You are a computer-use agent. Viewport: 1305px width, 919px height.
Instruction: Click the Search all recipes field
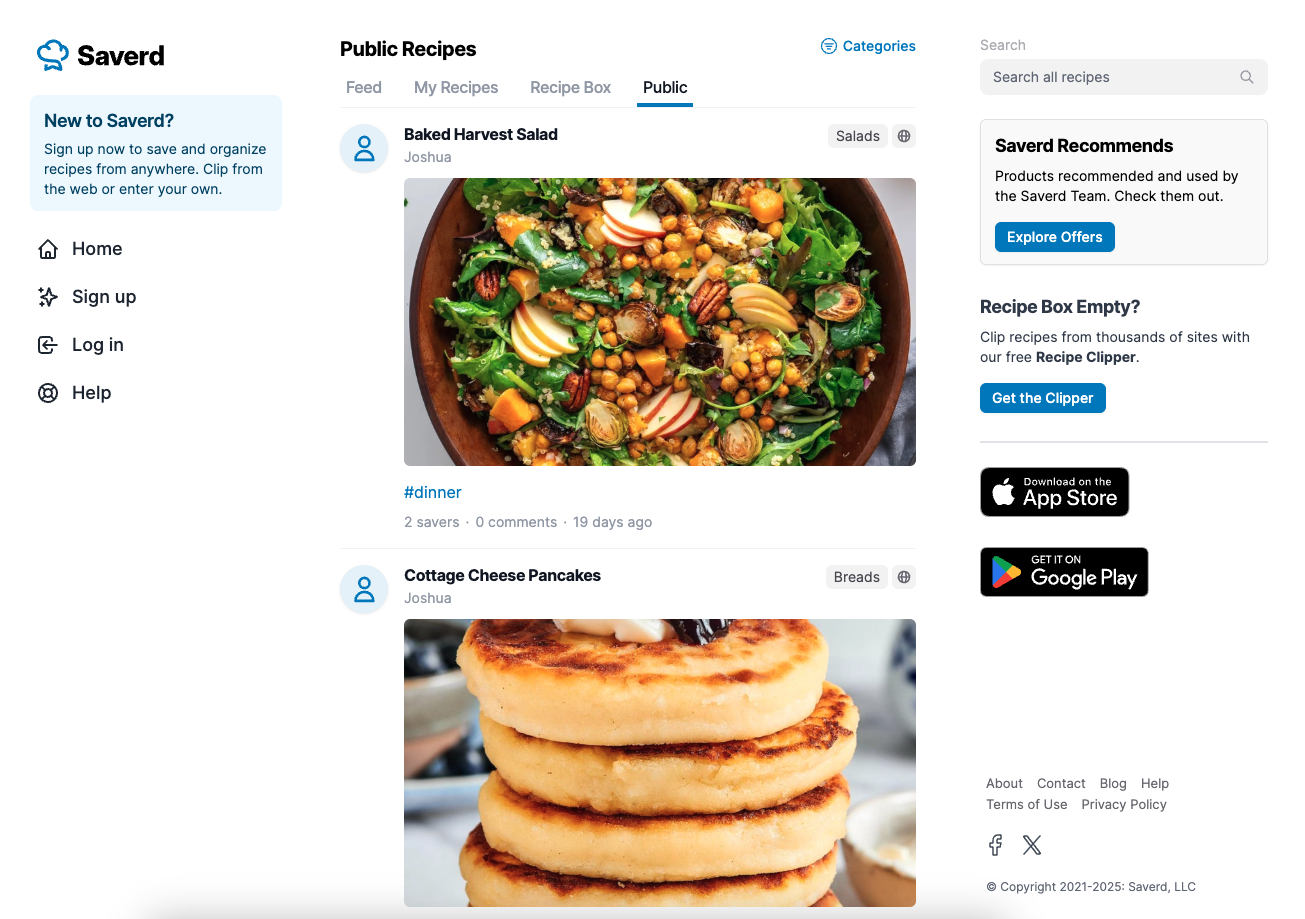1123,77
